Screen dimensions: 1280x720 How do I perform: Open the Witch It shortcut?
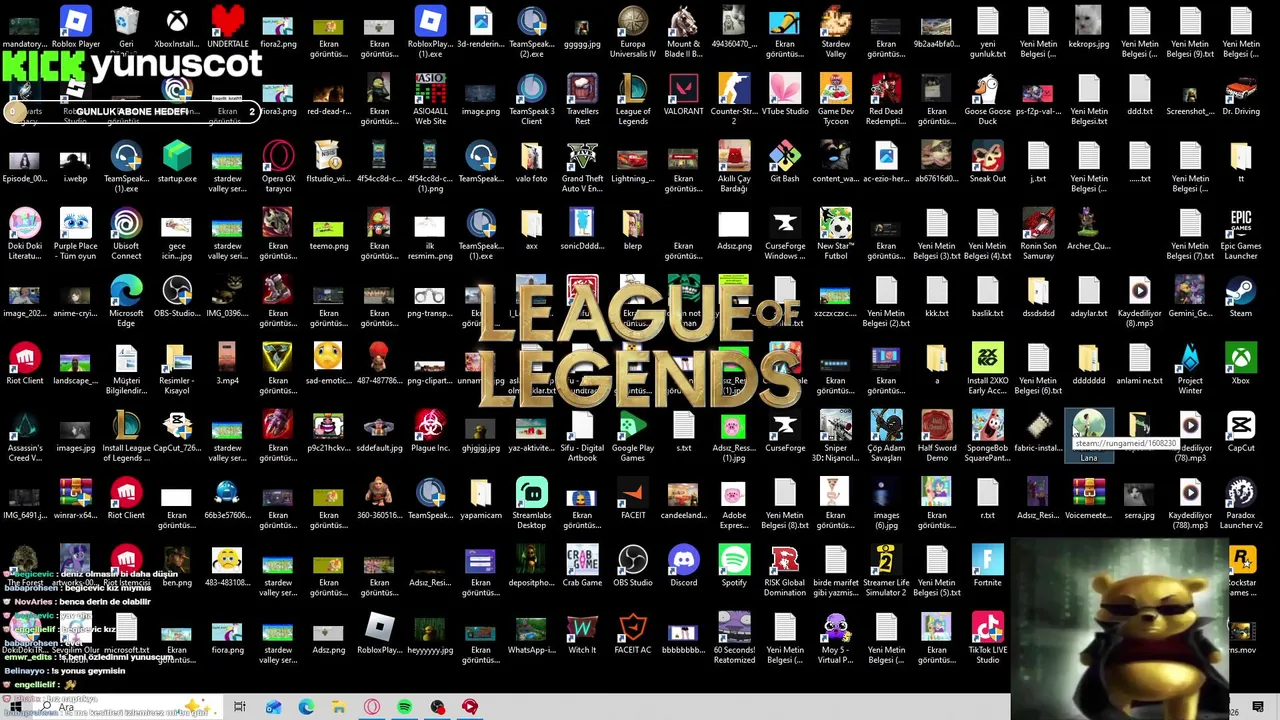click(x=582, y=633)
